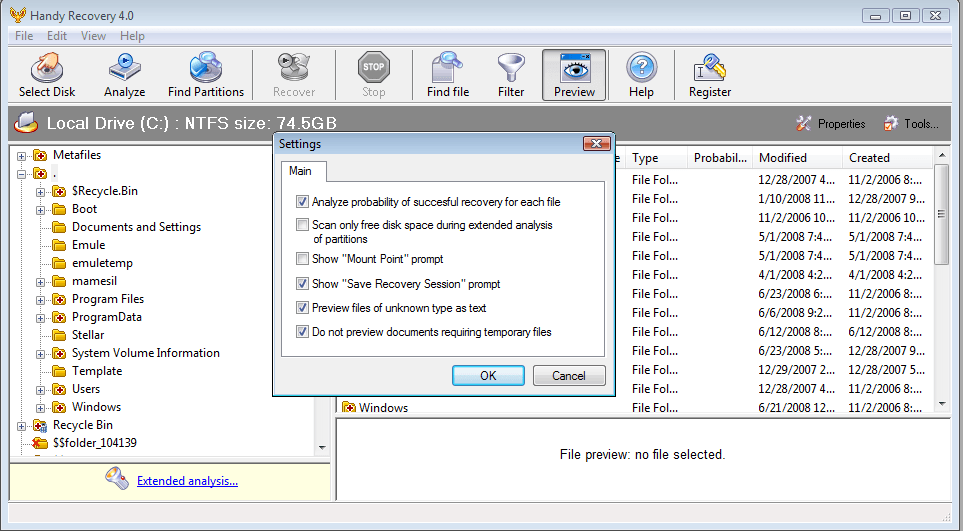Viewport: 963px width, 531px height.
Task: Select the $Recycle.Bin folder icon
Action: pos(59,192)
